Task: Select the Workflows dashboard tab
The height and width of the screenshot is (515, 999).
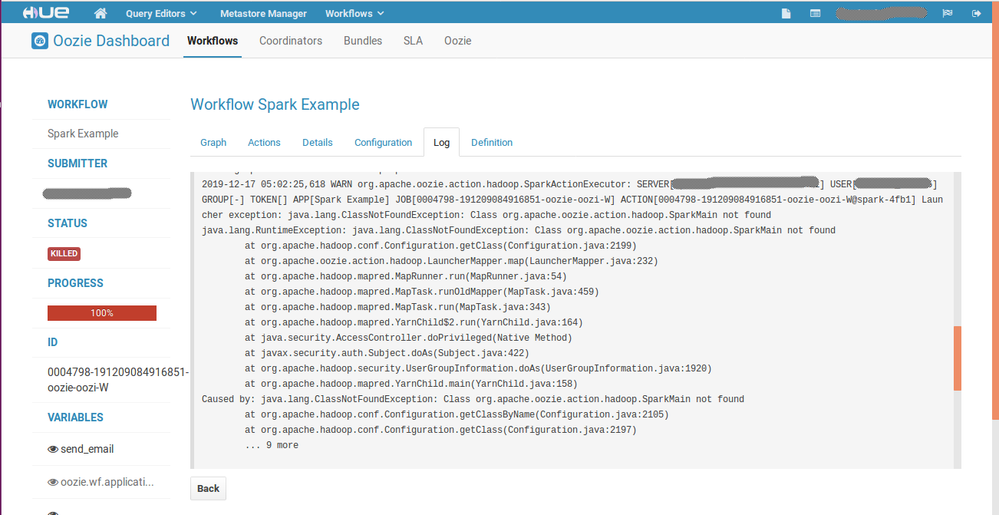Action: click(212, 41)
